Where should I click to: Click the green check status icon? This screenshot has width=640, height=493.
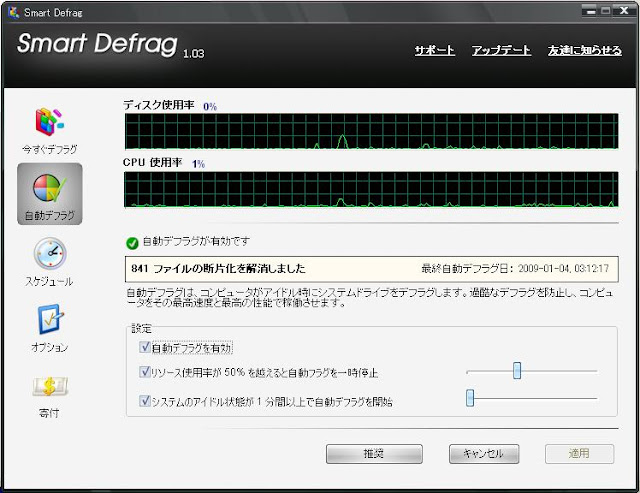(x=132, y=243)
